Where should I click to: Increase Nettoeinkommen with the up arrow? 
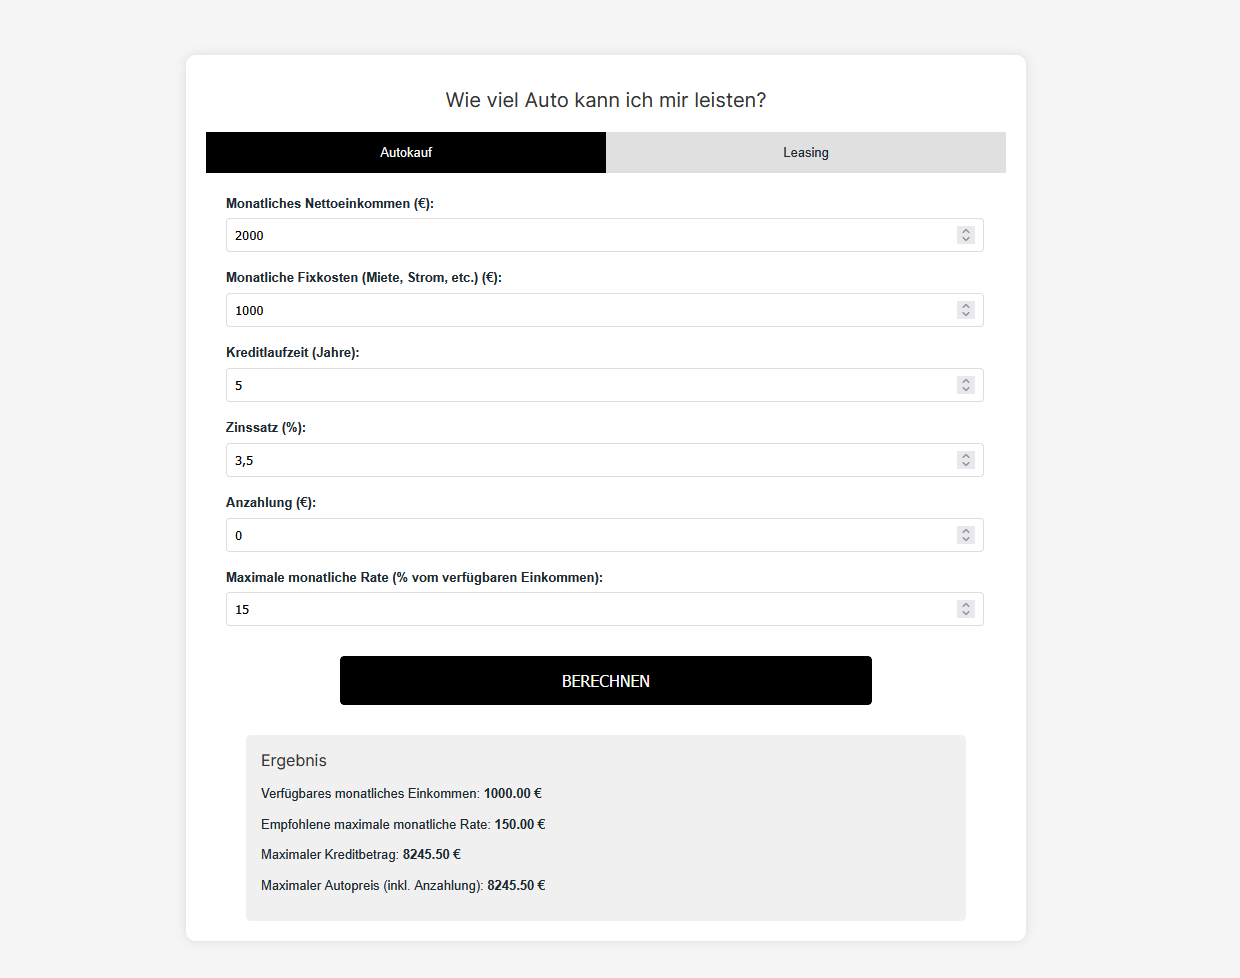966,231
